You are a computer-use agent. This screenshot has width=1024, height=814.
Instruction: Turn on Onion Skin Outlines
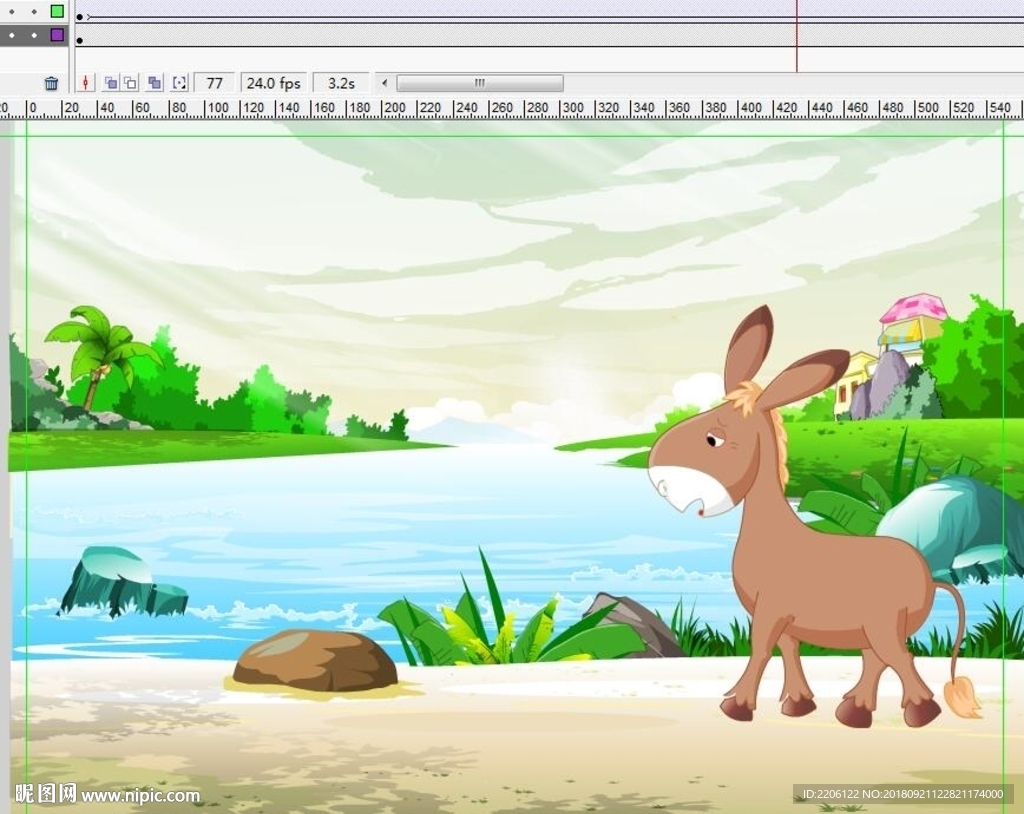pyautogui.click(x=130, y=83)
